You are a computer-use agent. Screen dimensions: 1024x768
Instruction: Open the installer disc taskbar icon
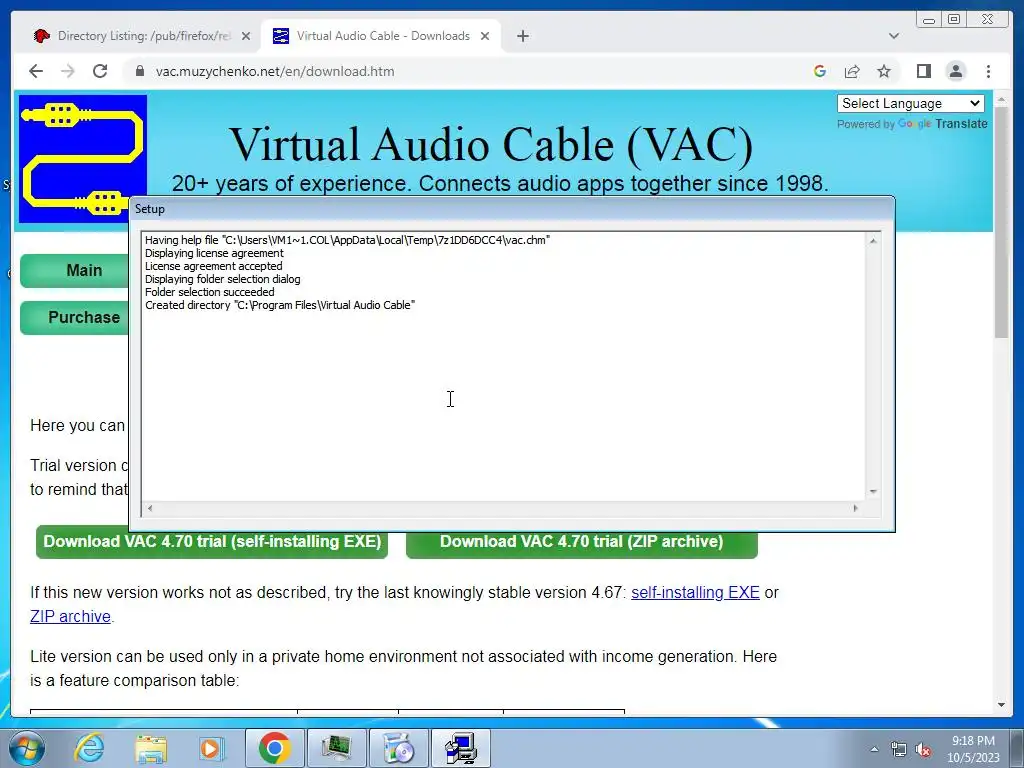pyautogui.click(x=398, y=748)
